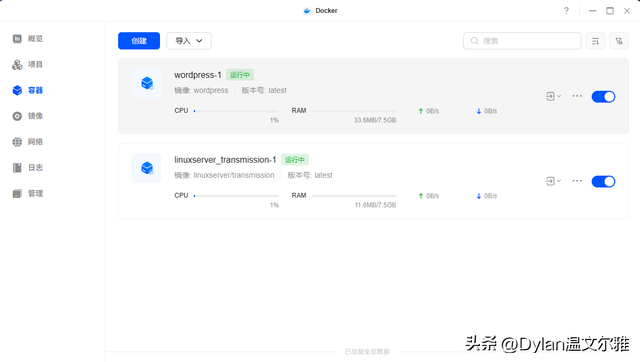Click the linuxserver_transmission-1 download speed arrow
The width and height of the screenshot is (640, 362).
[x=479, y=196]
